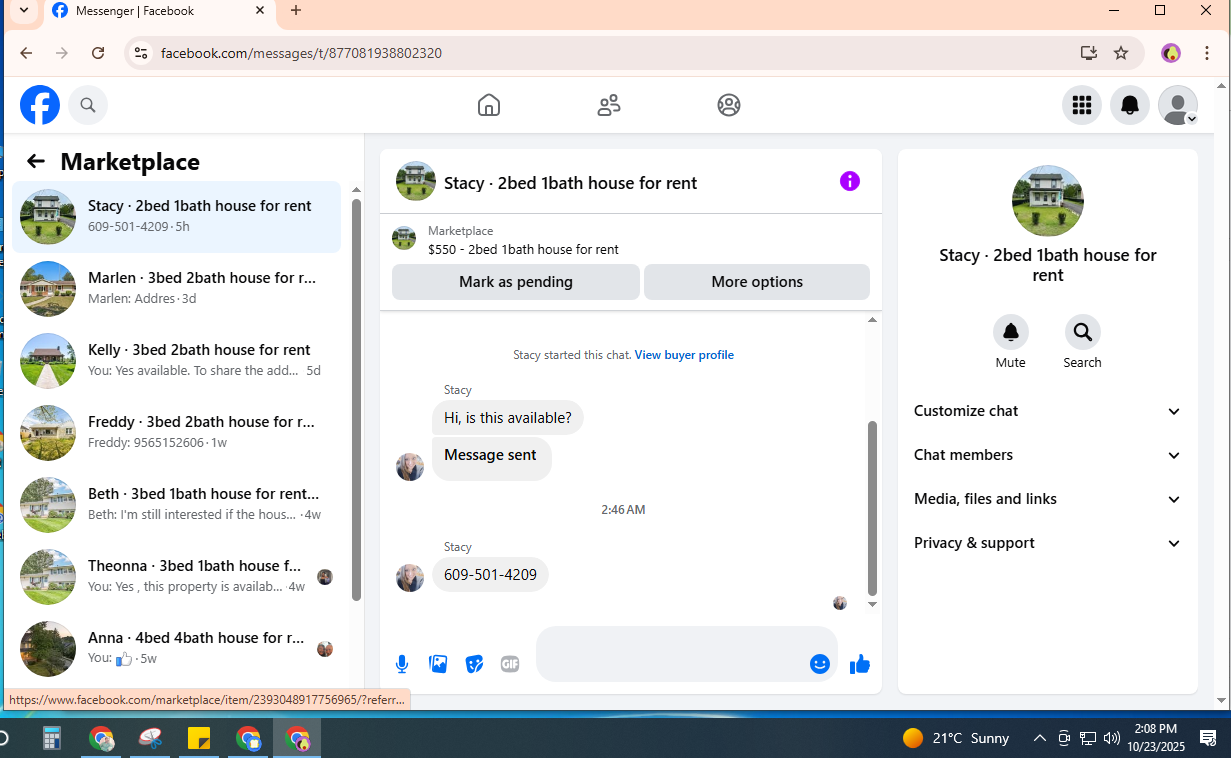
Task: Open Marlen 3bed 2bath conversation
Action: coord(177,289)
